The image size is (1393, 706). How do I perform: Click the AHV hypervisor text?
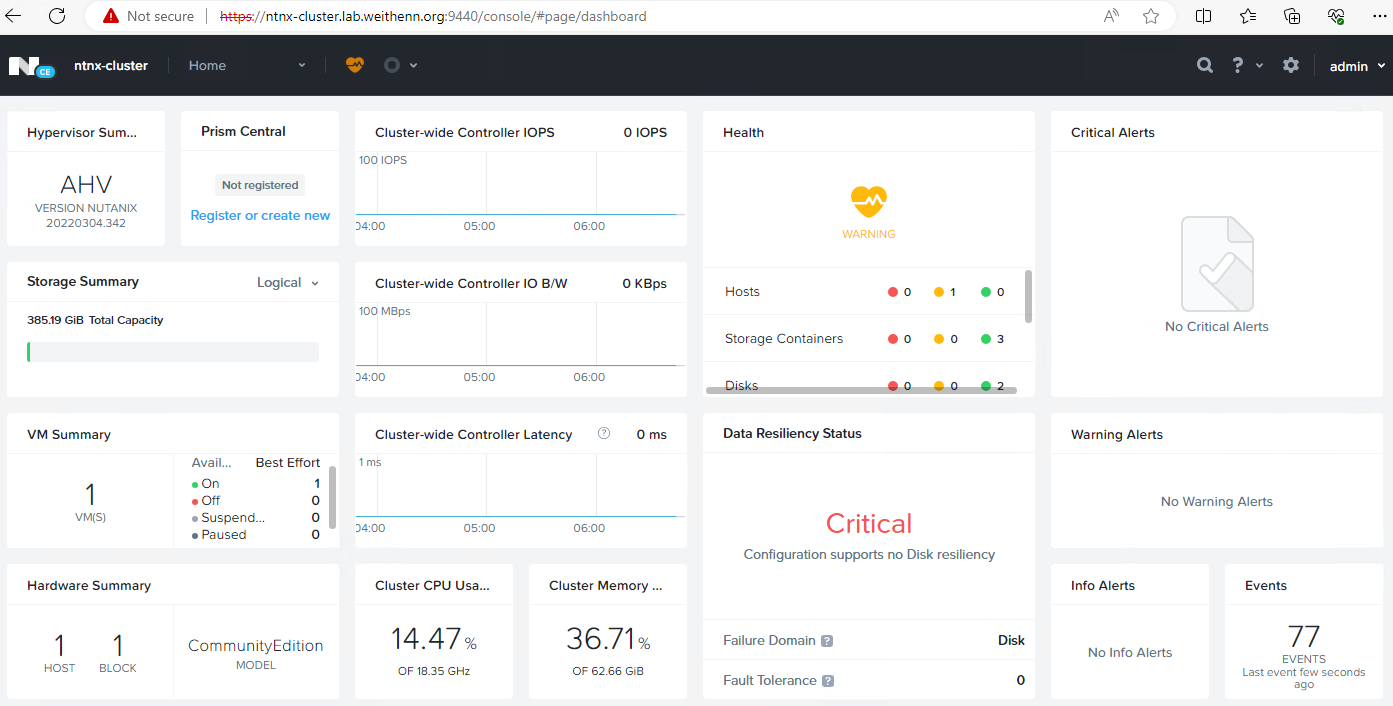tap(86, 185)
